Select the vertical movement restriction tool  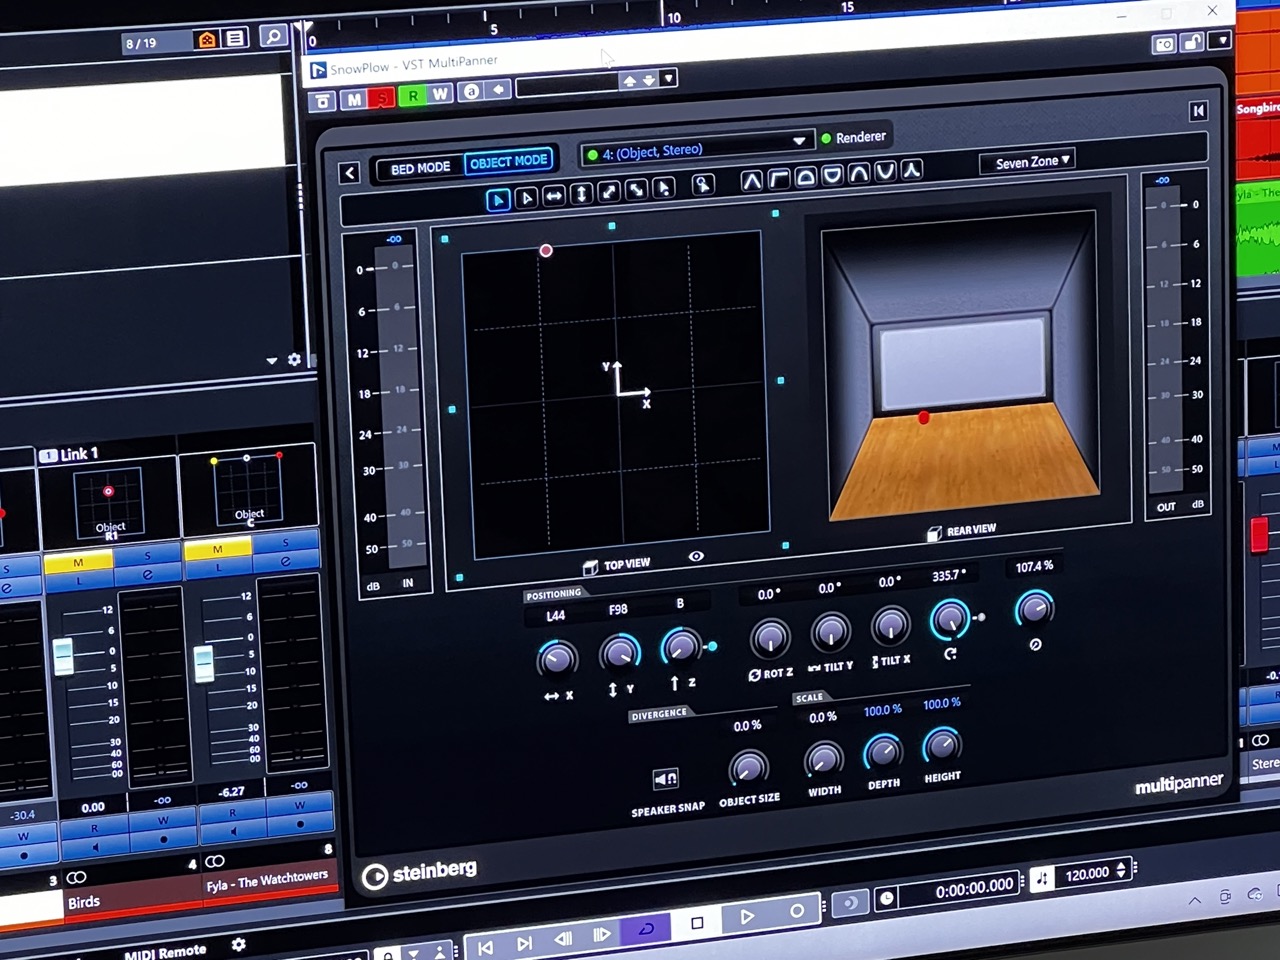581,194
